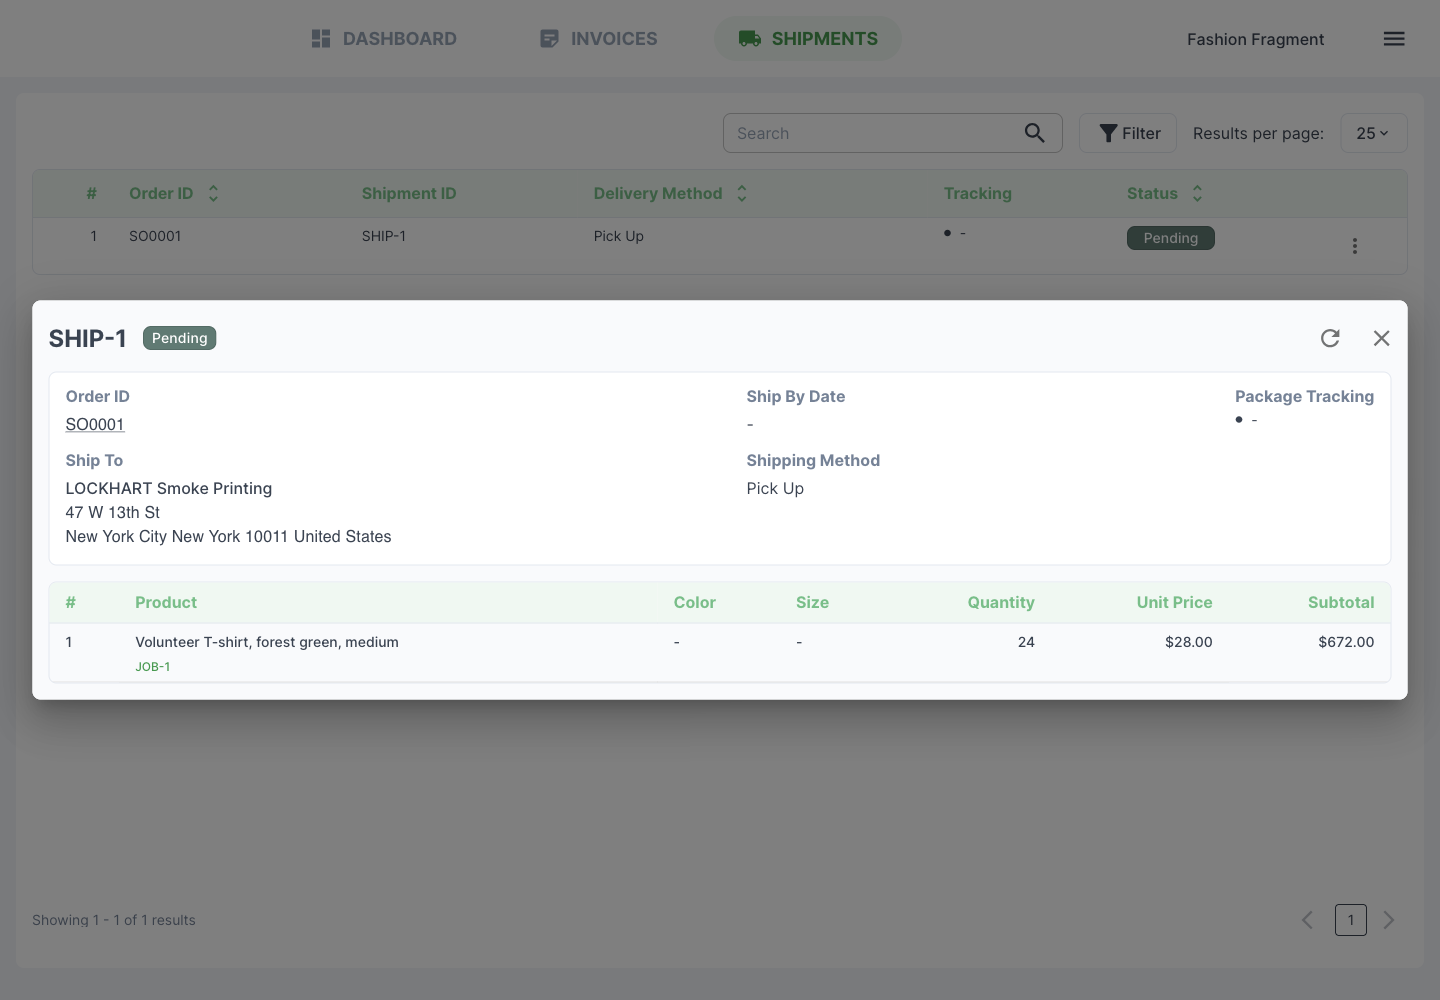Click the refresh icon in SHIP-1 panel

click(x=1330, y=338)
